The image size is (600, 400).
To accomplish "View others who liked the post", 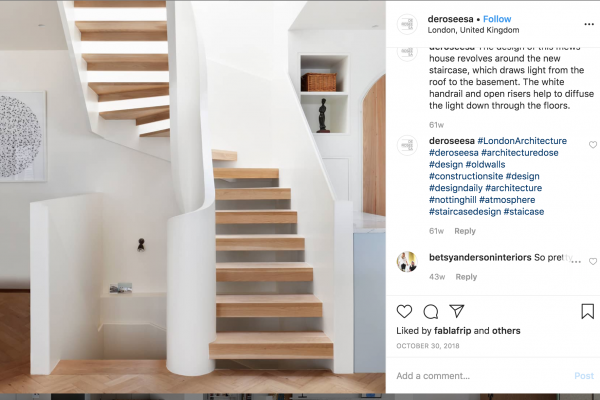I will tap(506, 331).
